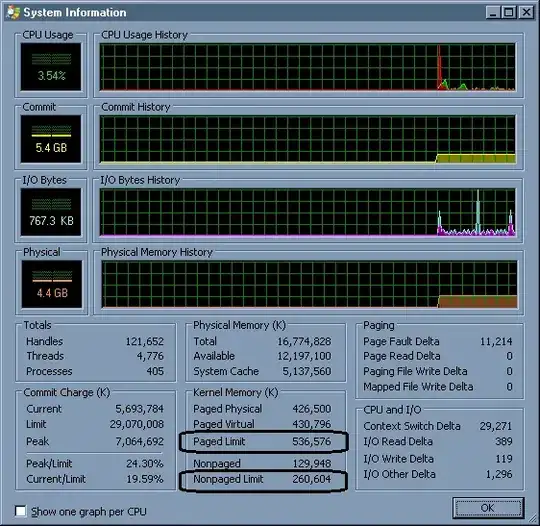Click Physical Memory Total value 16,774,828

click(304, 341)
